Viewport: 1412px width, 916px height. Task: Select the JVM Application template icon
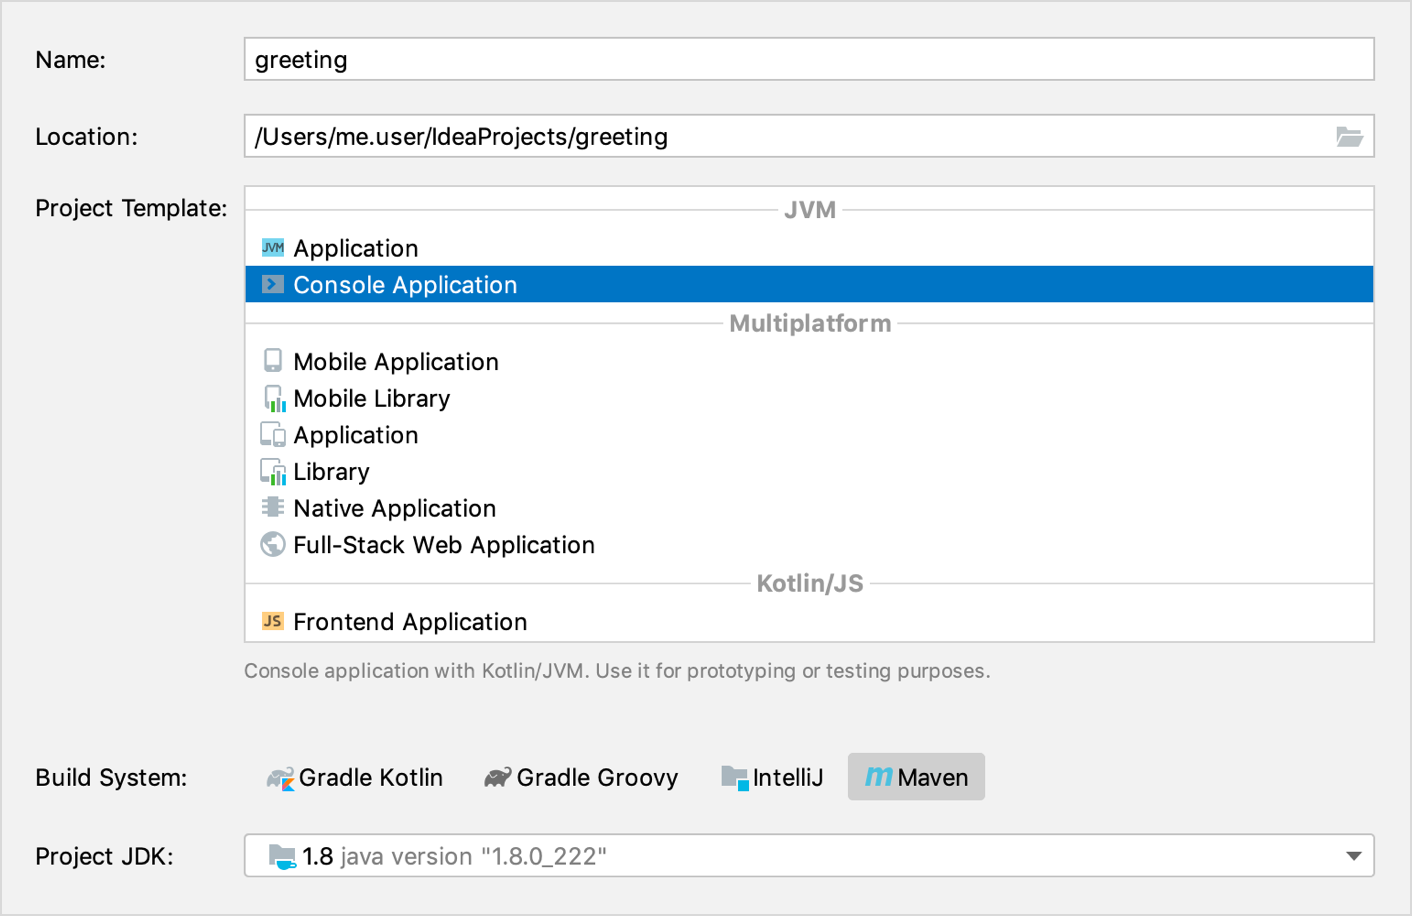tap(272, 247)
